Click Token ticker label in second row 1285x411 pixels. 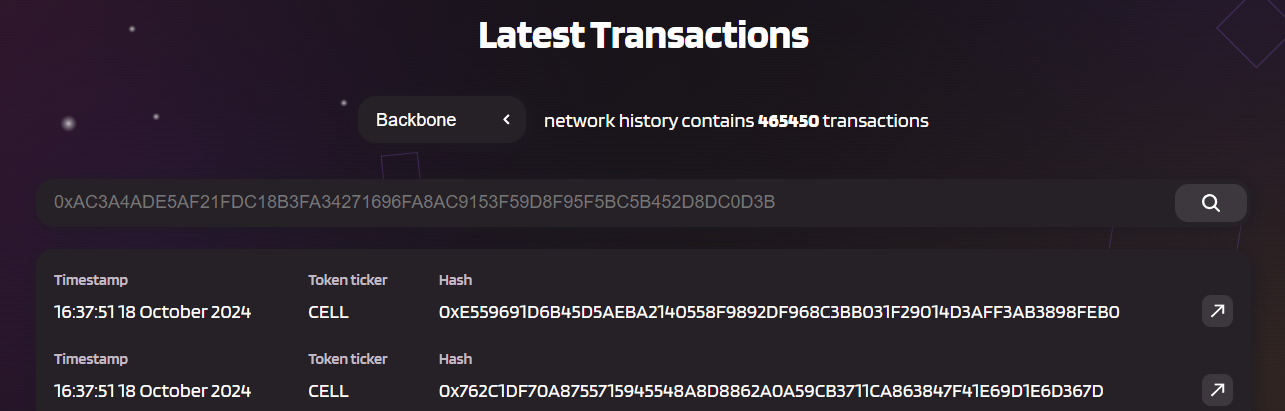coord(347,358)
